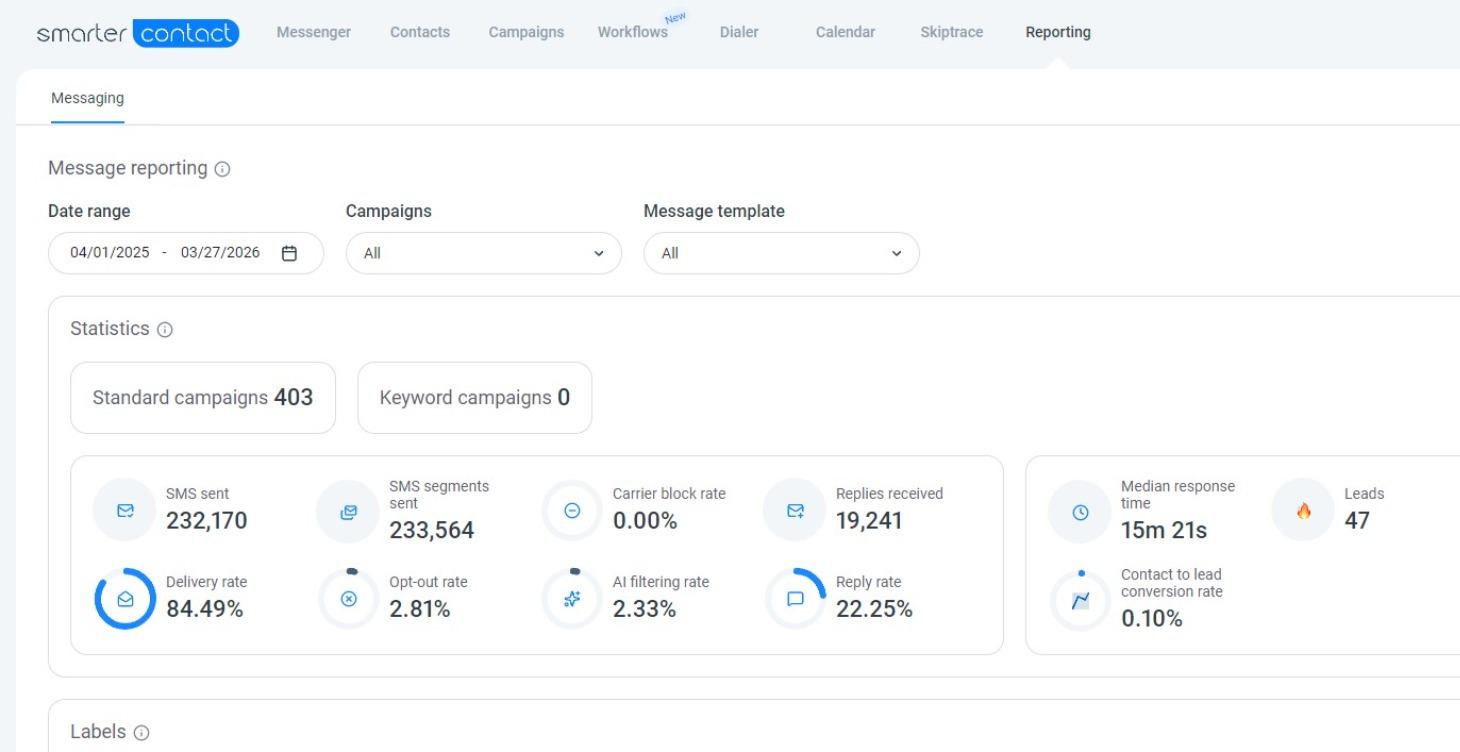This screenshot has width=1460, height=752.
Task: Select the Messaging tab
Action: 87,98
